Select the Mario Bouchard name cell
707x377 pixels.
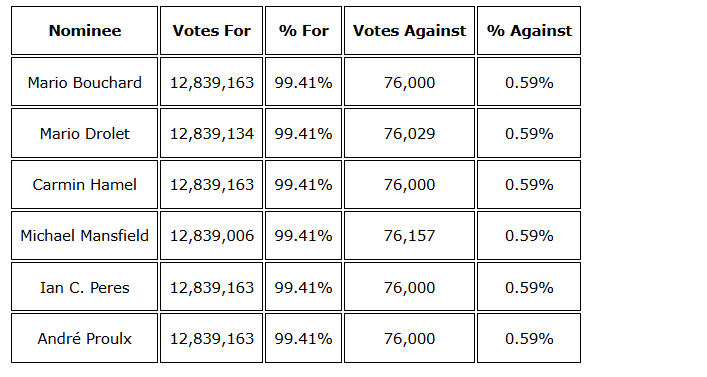tap(84, 82)
